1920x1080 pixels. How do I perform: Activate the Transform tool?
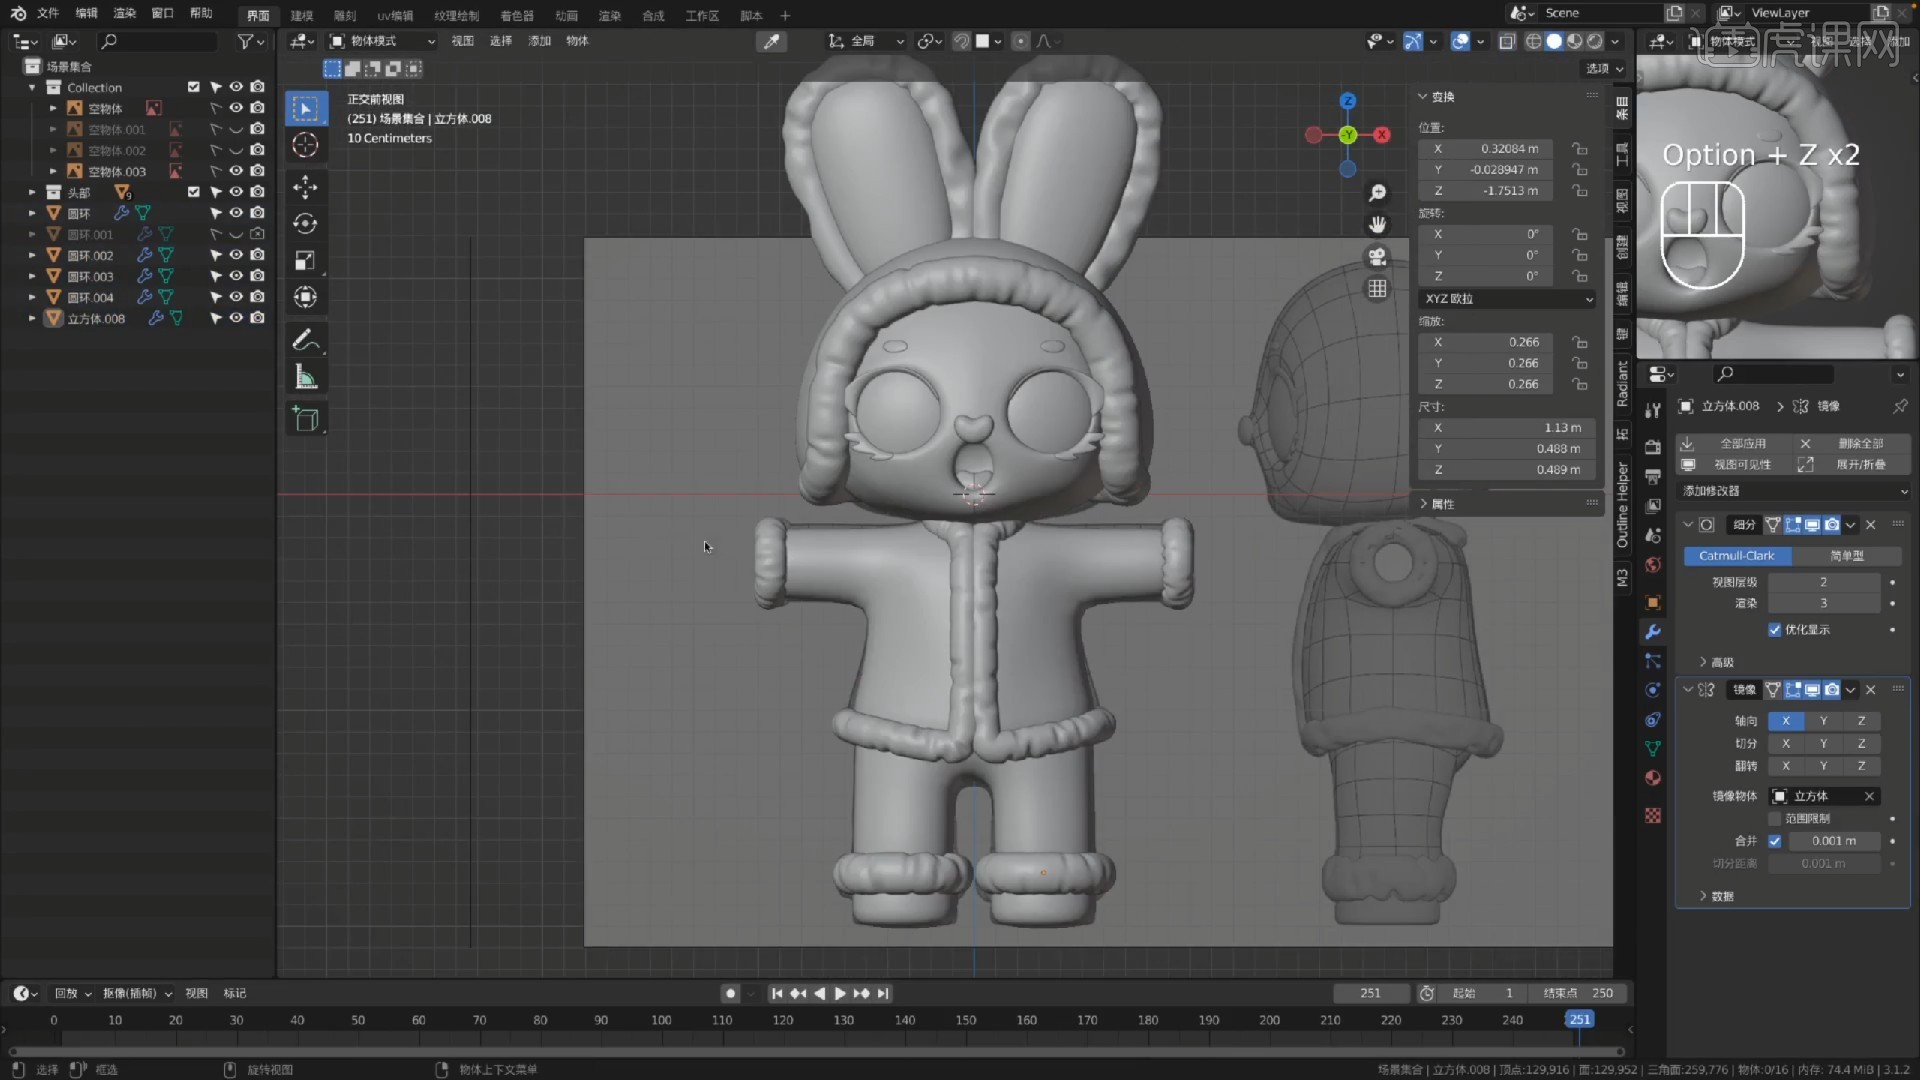click(x=306, y=298)
